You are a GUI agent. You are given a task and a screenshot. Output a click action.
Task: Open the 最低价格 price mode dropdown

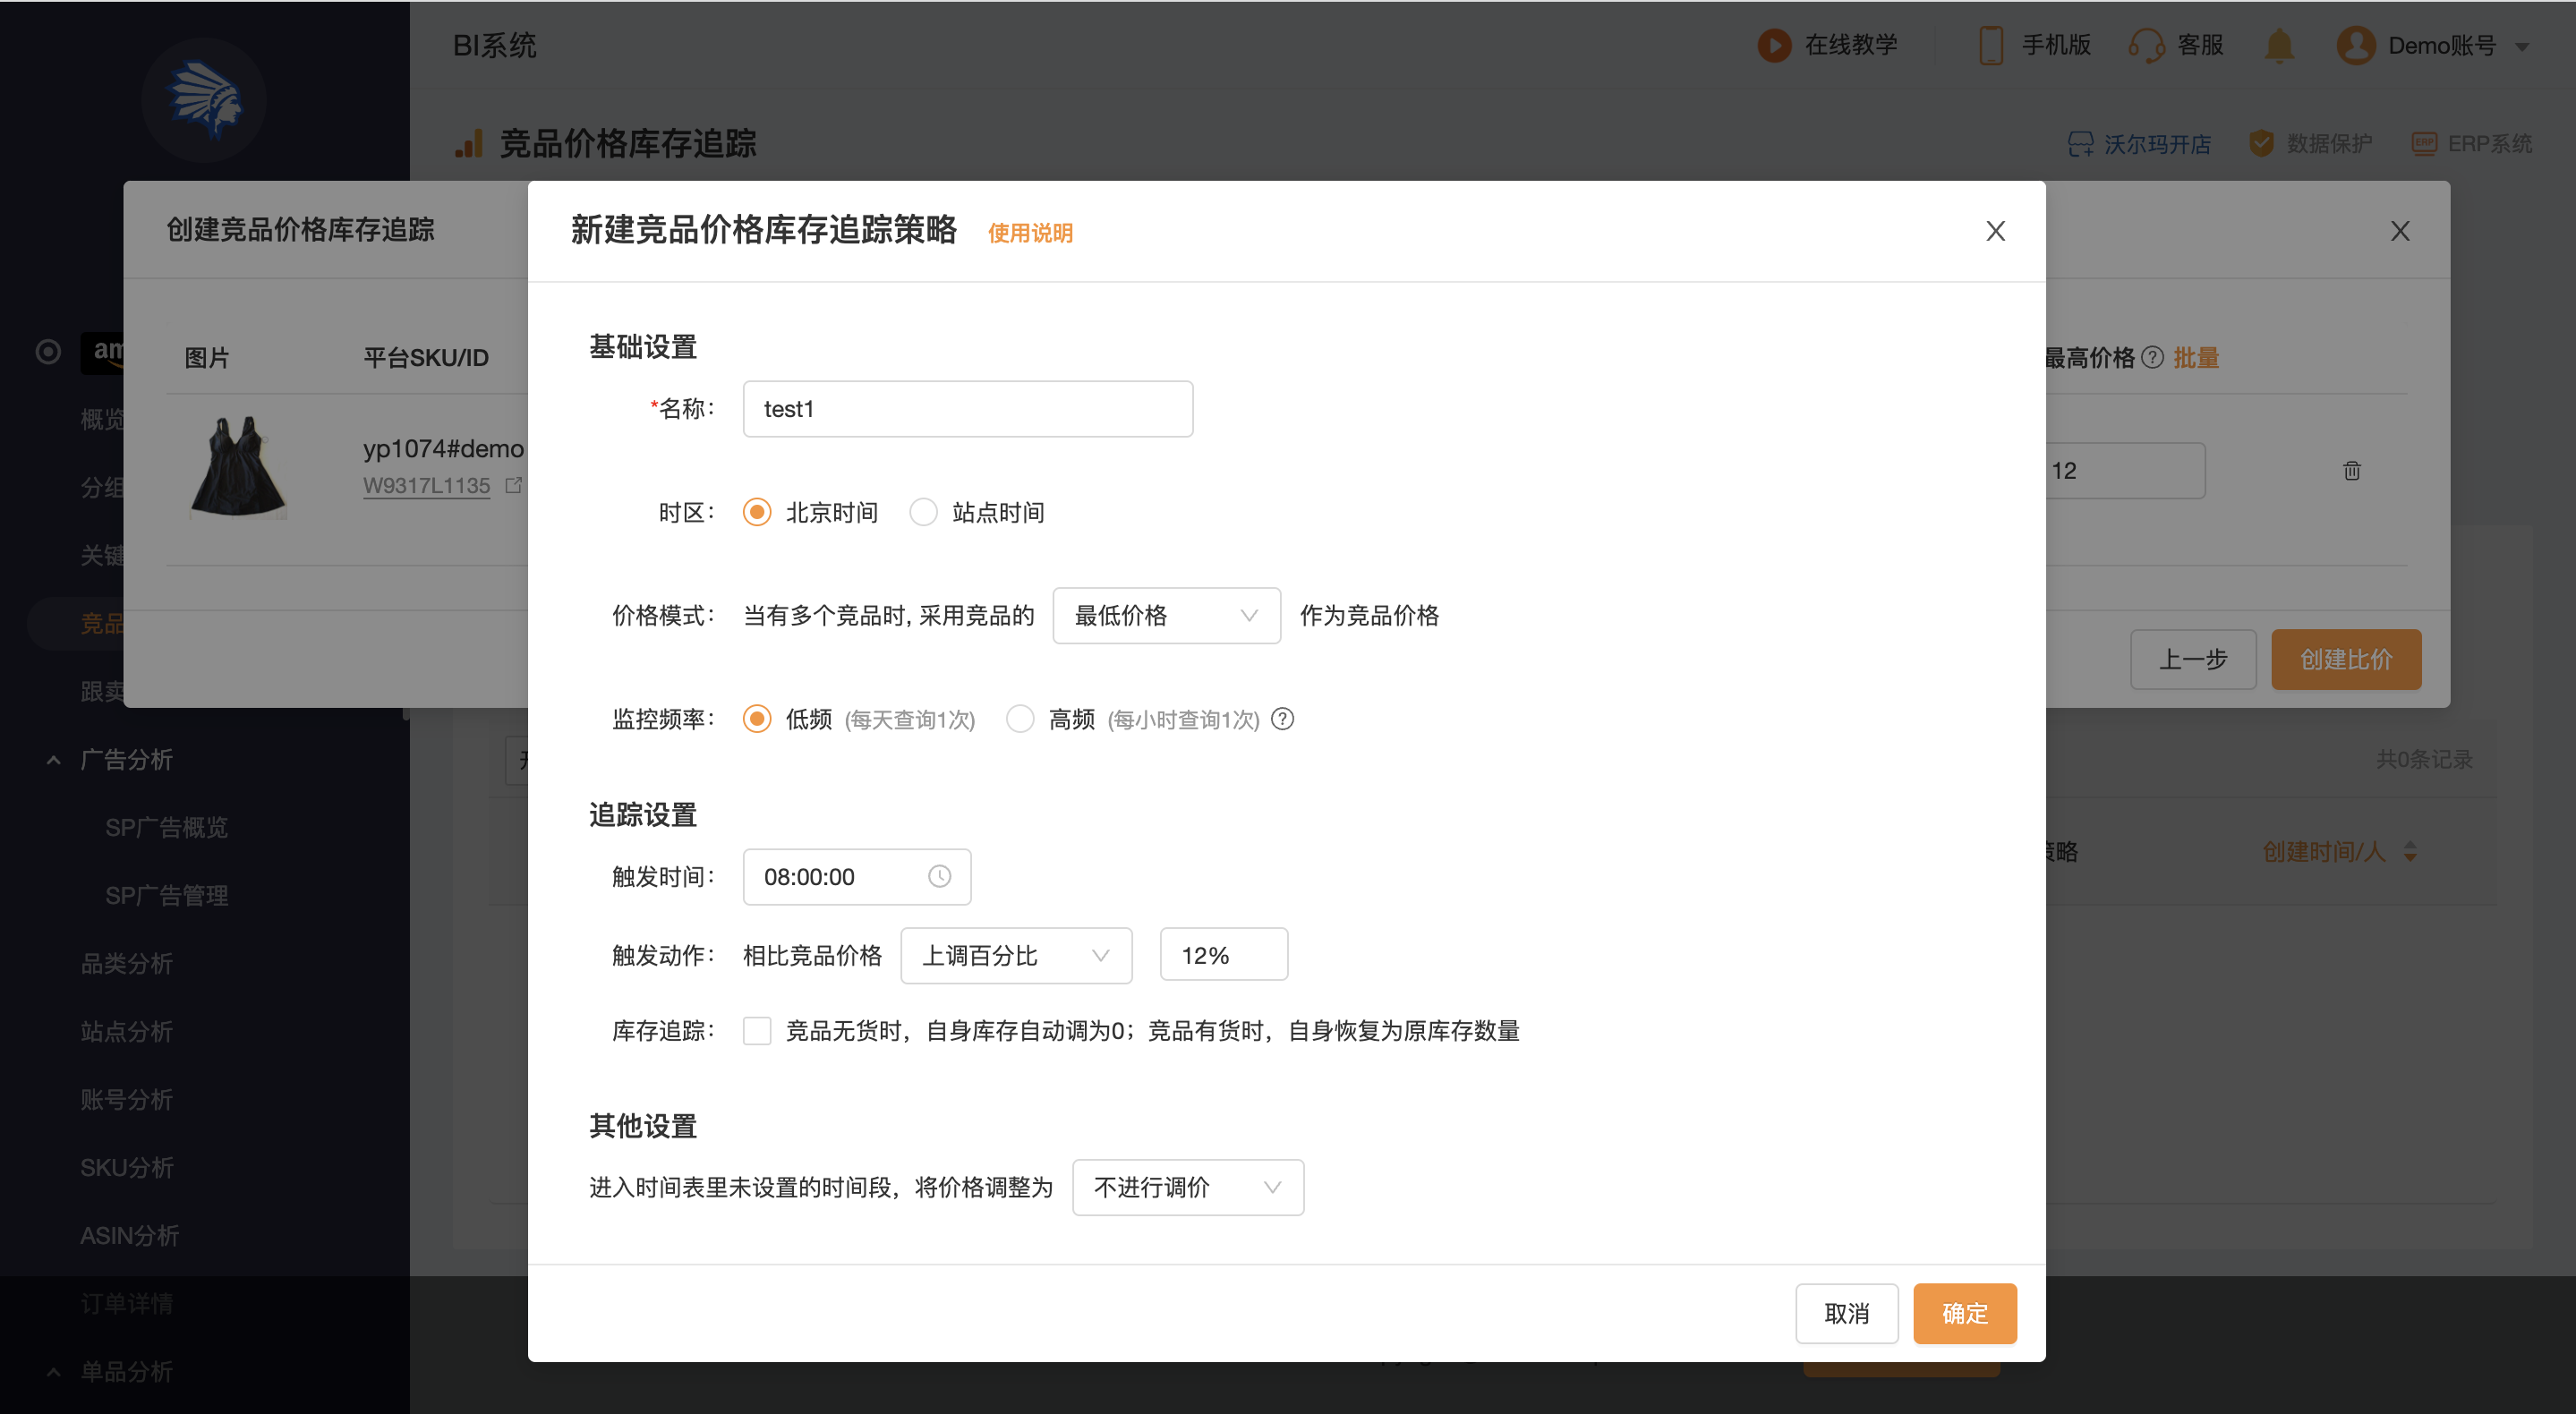(x=1166, y=615)
